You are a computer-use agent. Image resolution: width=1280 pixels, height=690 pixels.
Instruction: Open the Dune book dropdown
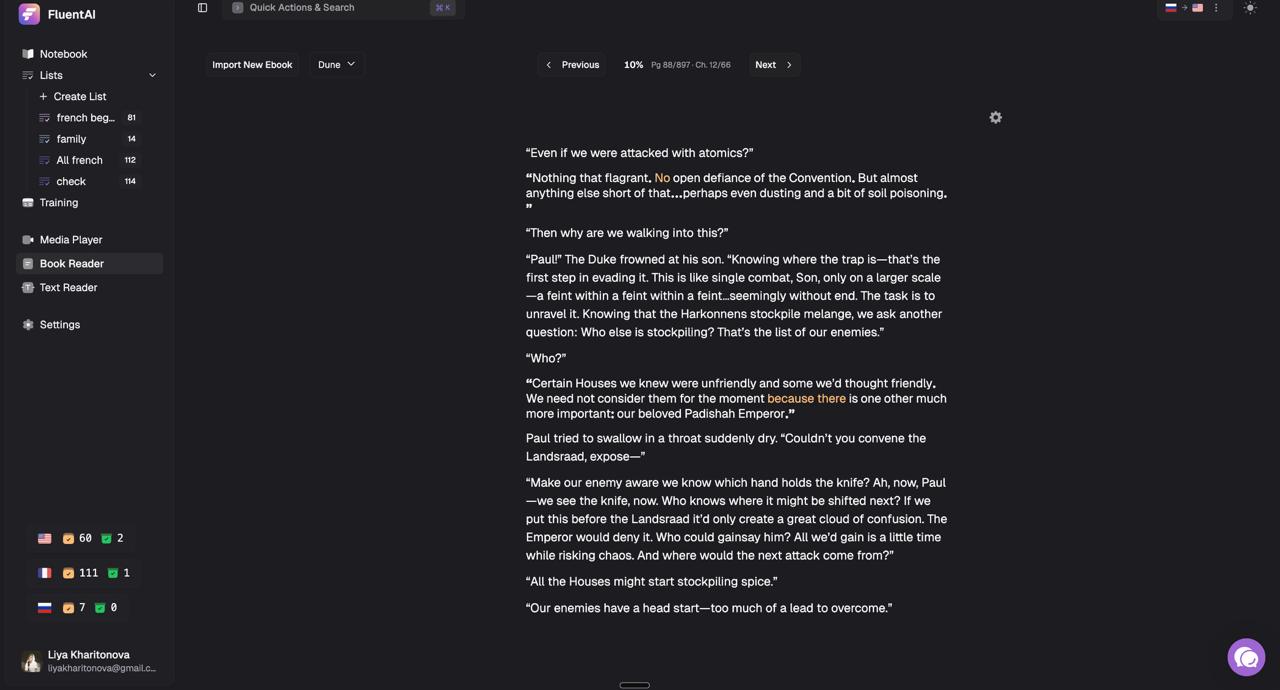click(x=336, y=65)
